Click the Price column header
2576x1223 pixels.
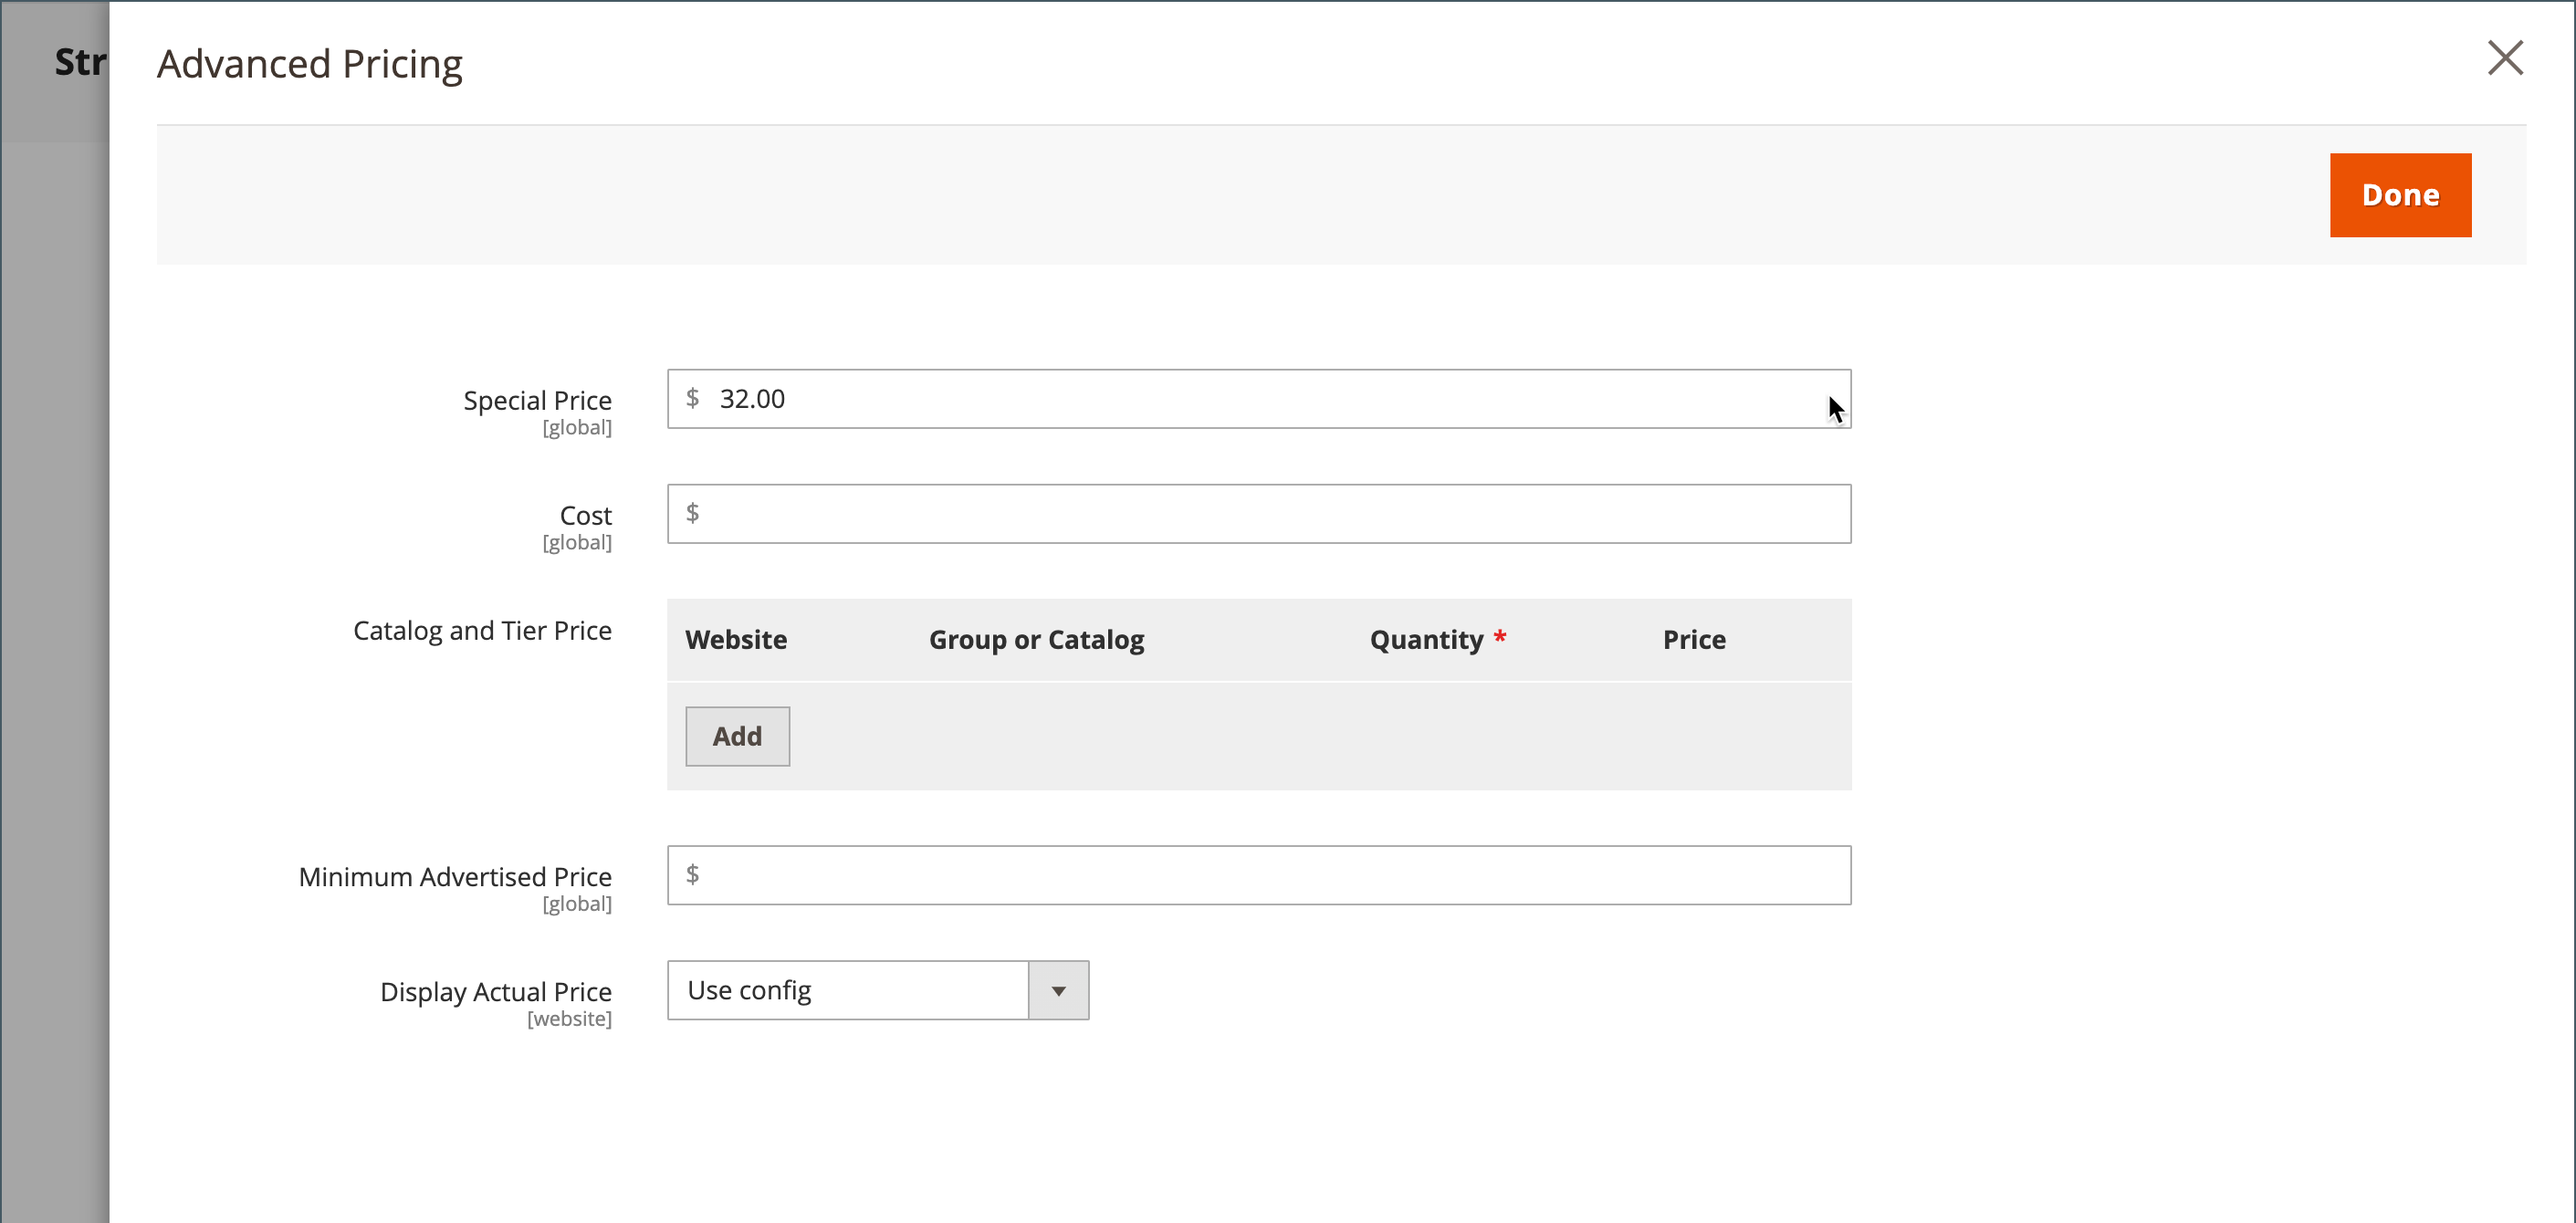click(1693, 640)
